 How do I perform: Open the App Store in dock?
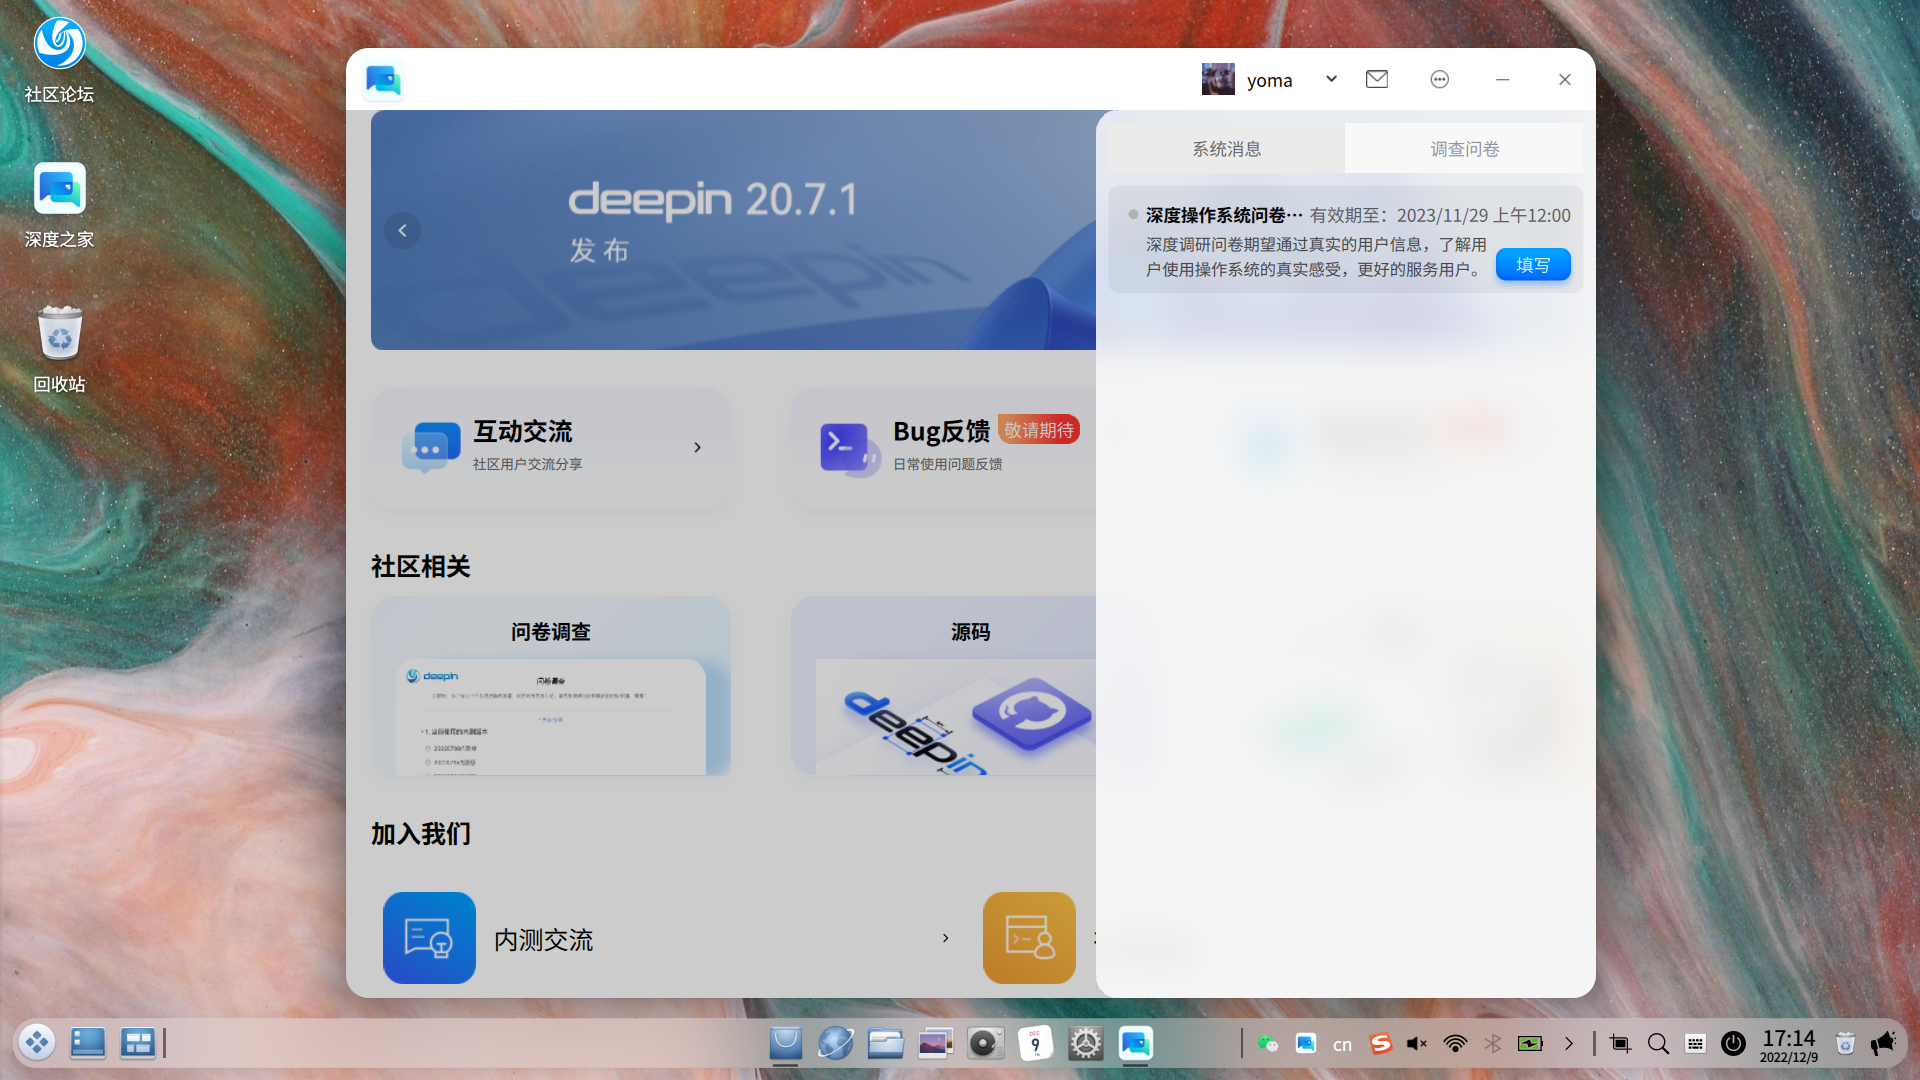[786, 1043]
